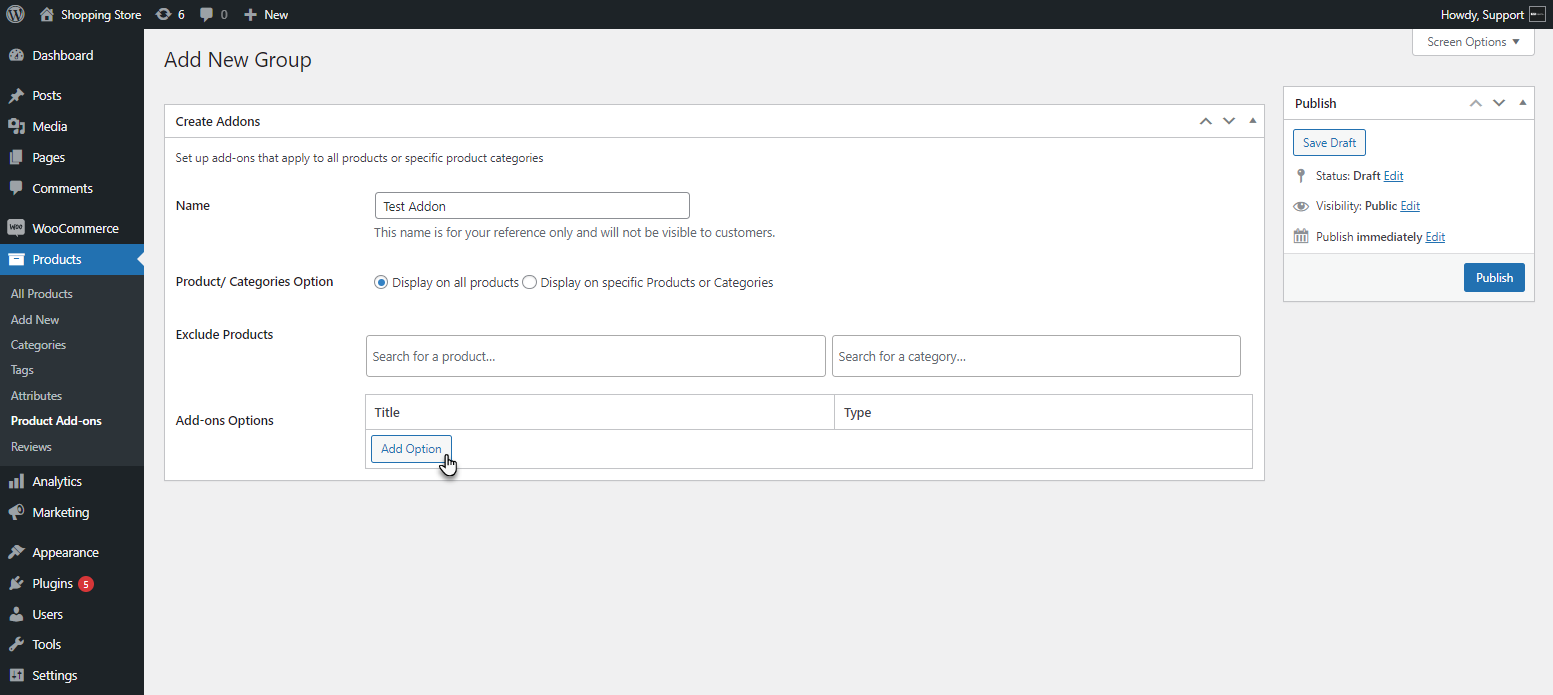Click the updates icon showing 6
The image size is (1553, 695).
point(164,14)
